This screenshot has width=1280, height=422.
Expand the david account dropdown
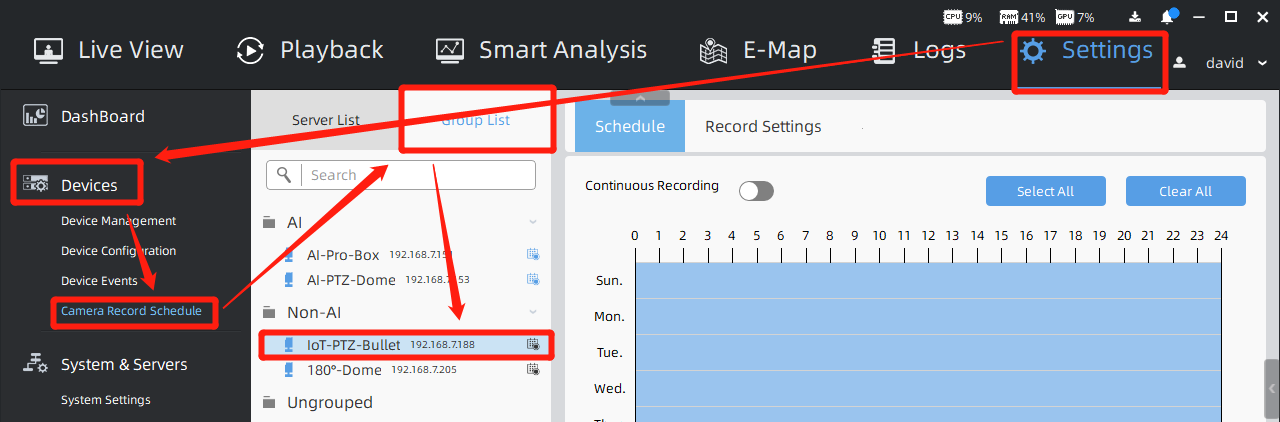(1262, 63)
